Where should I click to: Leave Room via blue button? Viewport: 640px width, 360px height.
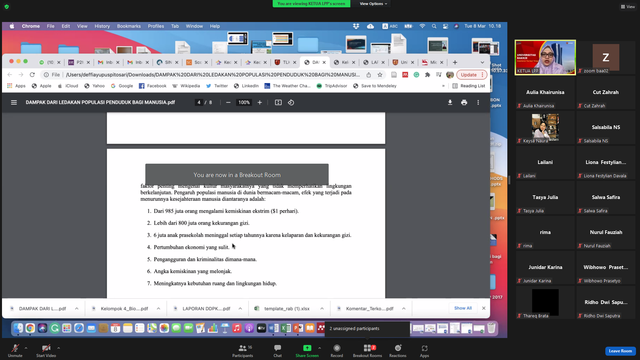[x=620, y=351]
